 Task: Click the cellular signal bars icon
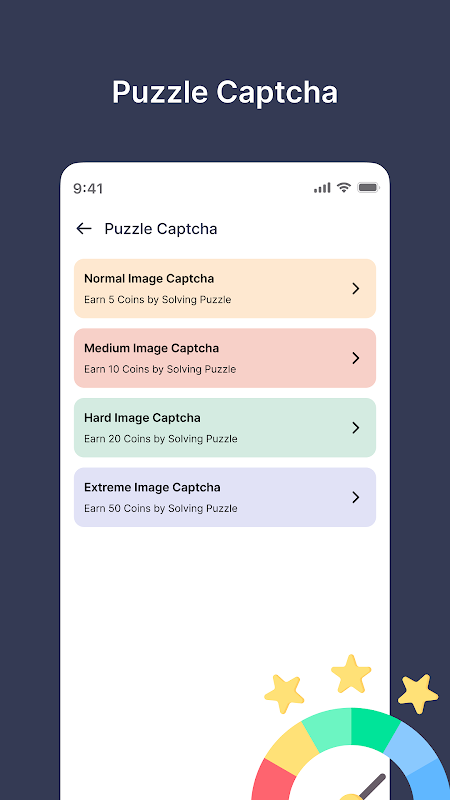[x=322, y=187]
